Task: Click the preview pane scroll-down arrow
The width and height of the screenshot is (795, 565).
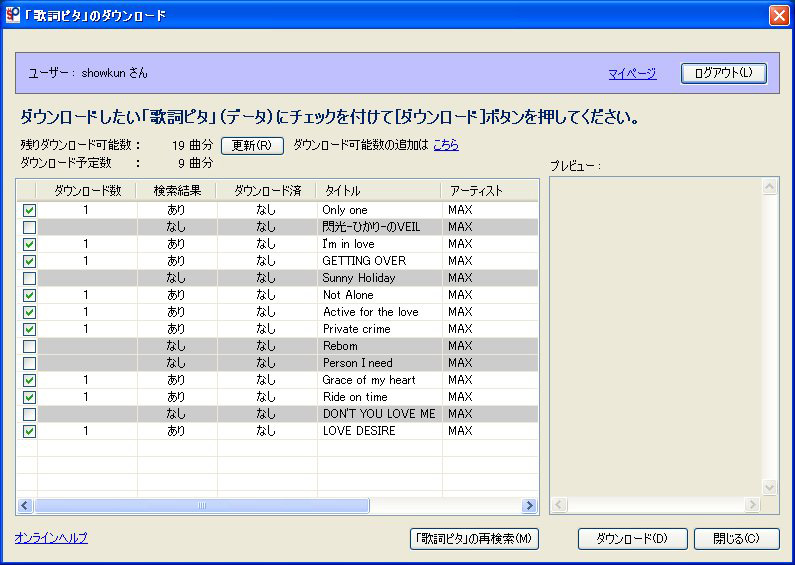Action: [770, 487]
